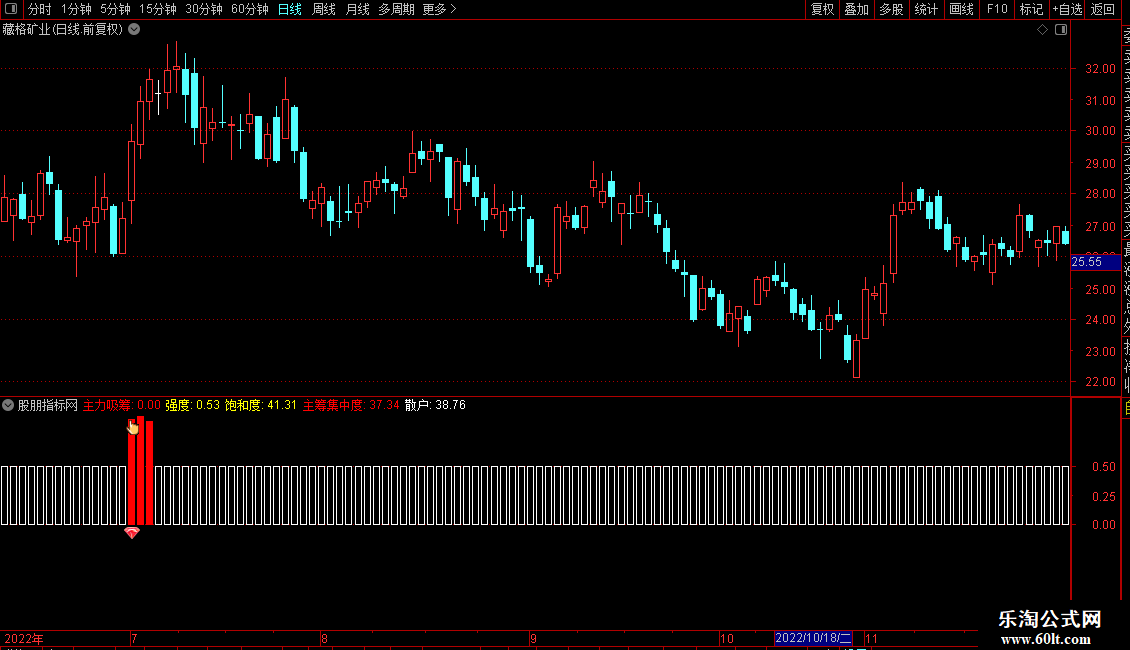Click the 统计 statistics button
The height and width of the screenshot is (650, 1130).
click(x=926, y=9)
